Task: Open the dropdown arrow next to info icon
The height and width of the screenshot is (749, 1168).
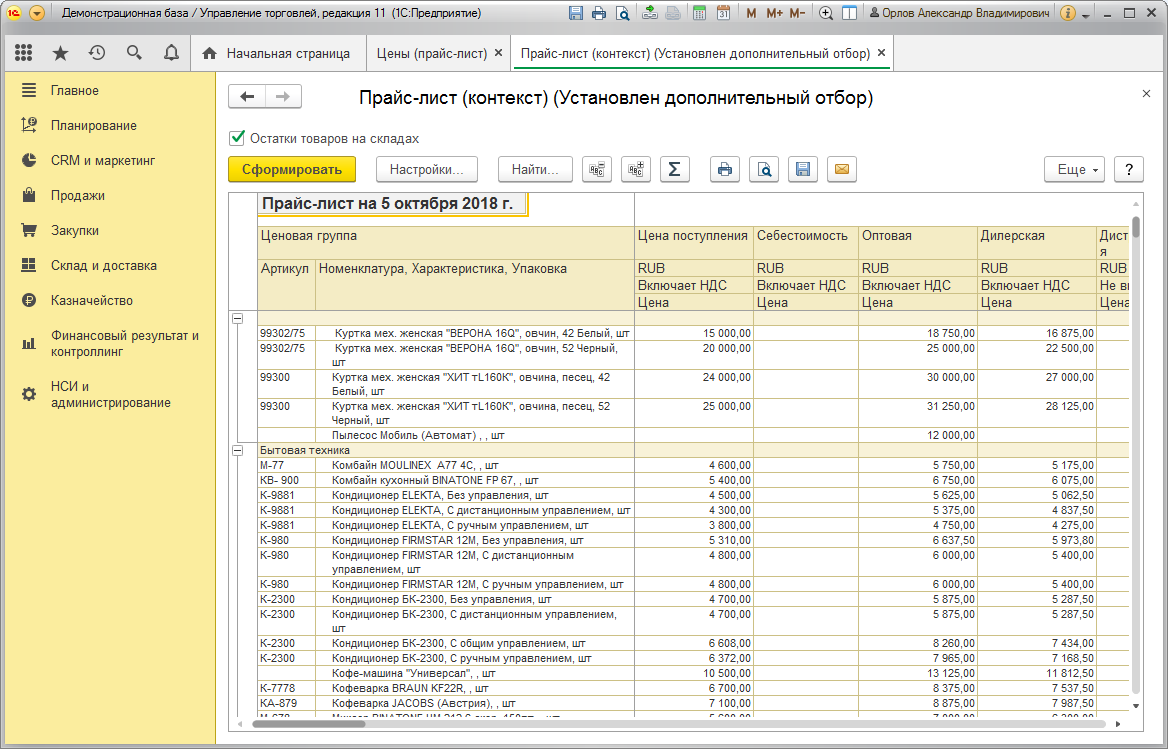Action: 1086,15
